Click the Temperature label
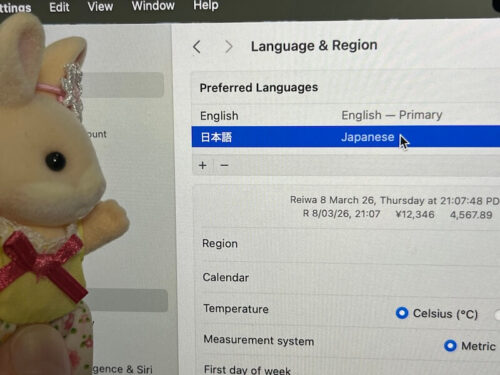Viewport: 500px width, 375px height. click(x=236, y=309)
